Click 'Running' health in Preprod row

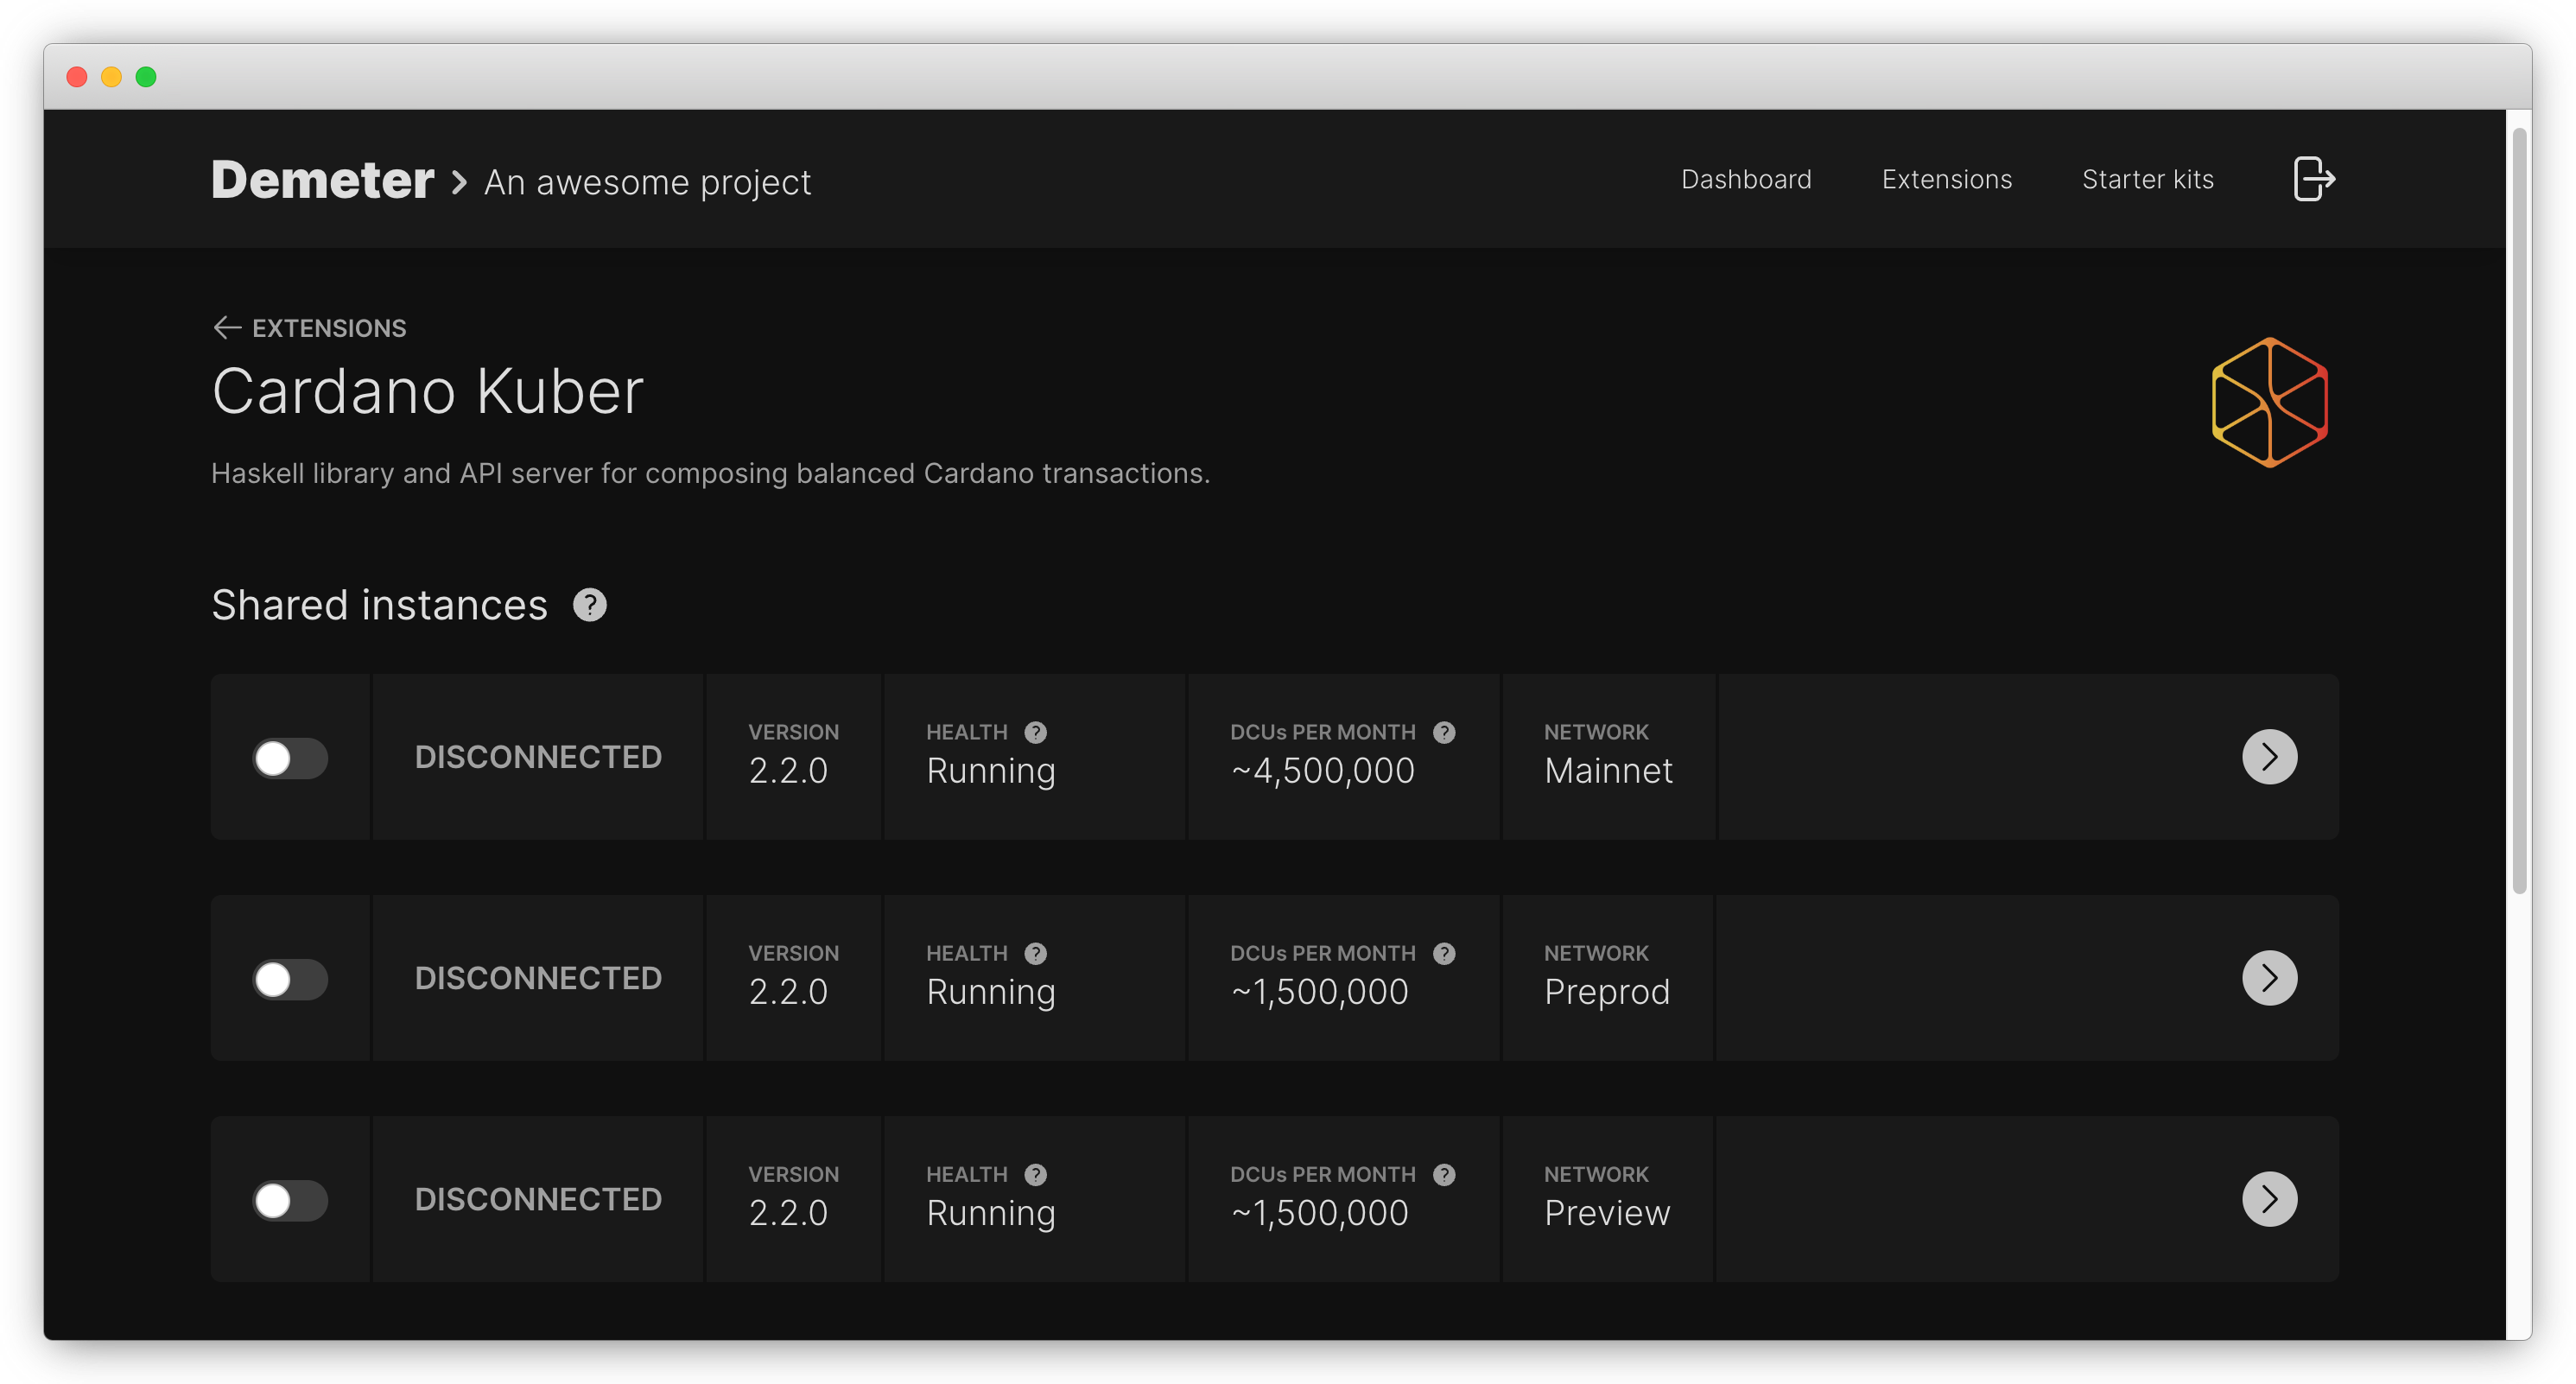[x=990, y=993]
